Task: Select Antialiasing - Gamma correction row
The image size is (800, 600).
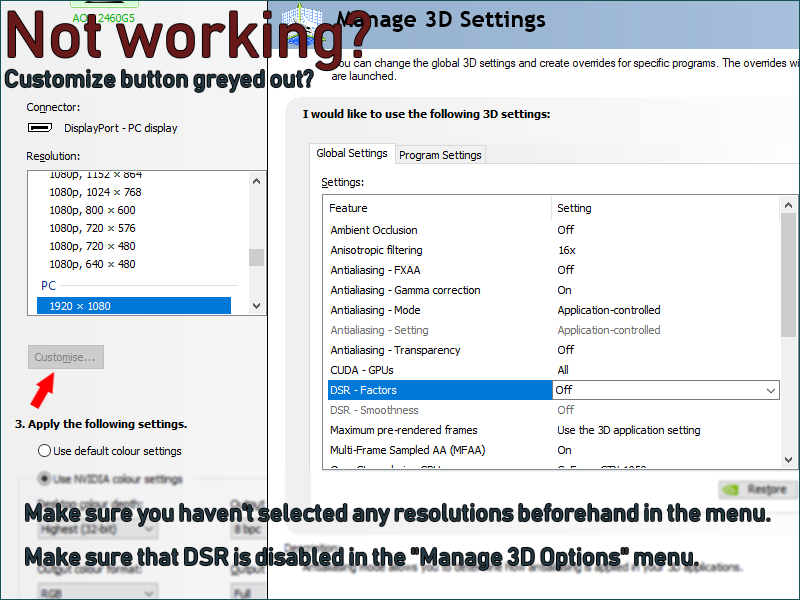Action: 553,290
